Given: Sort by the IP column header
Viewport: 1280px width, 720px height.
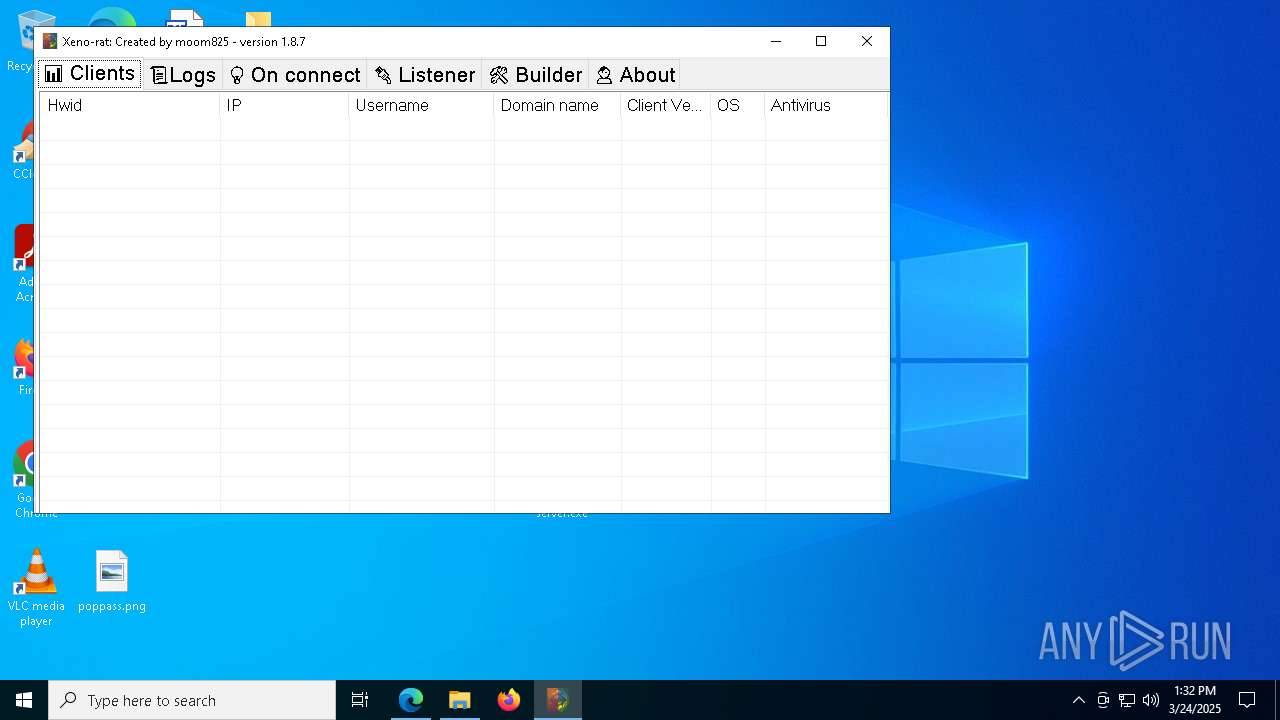Looking at the screenshot, I should [285, 105].
